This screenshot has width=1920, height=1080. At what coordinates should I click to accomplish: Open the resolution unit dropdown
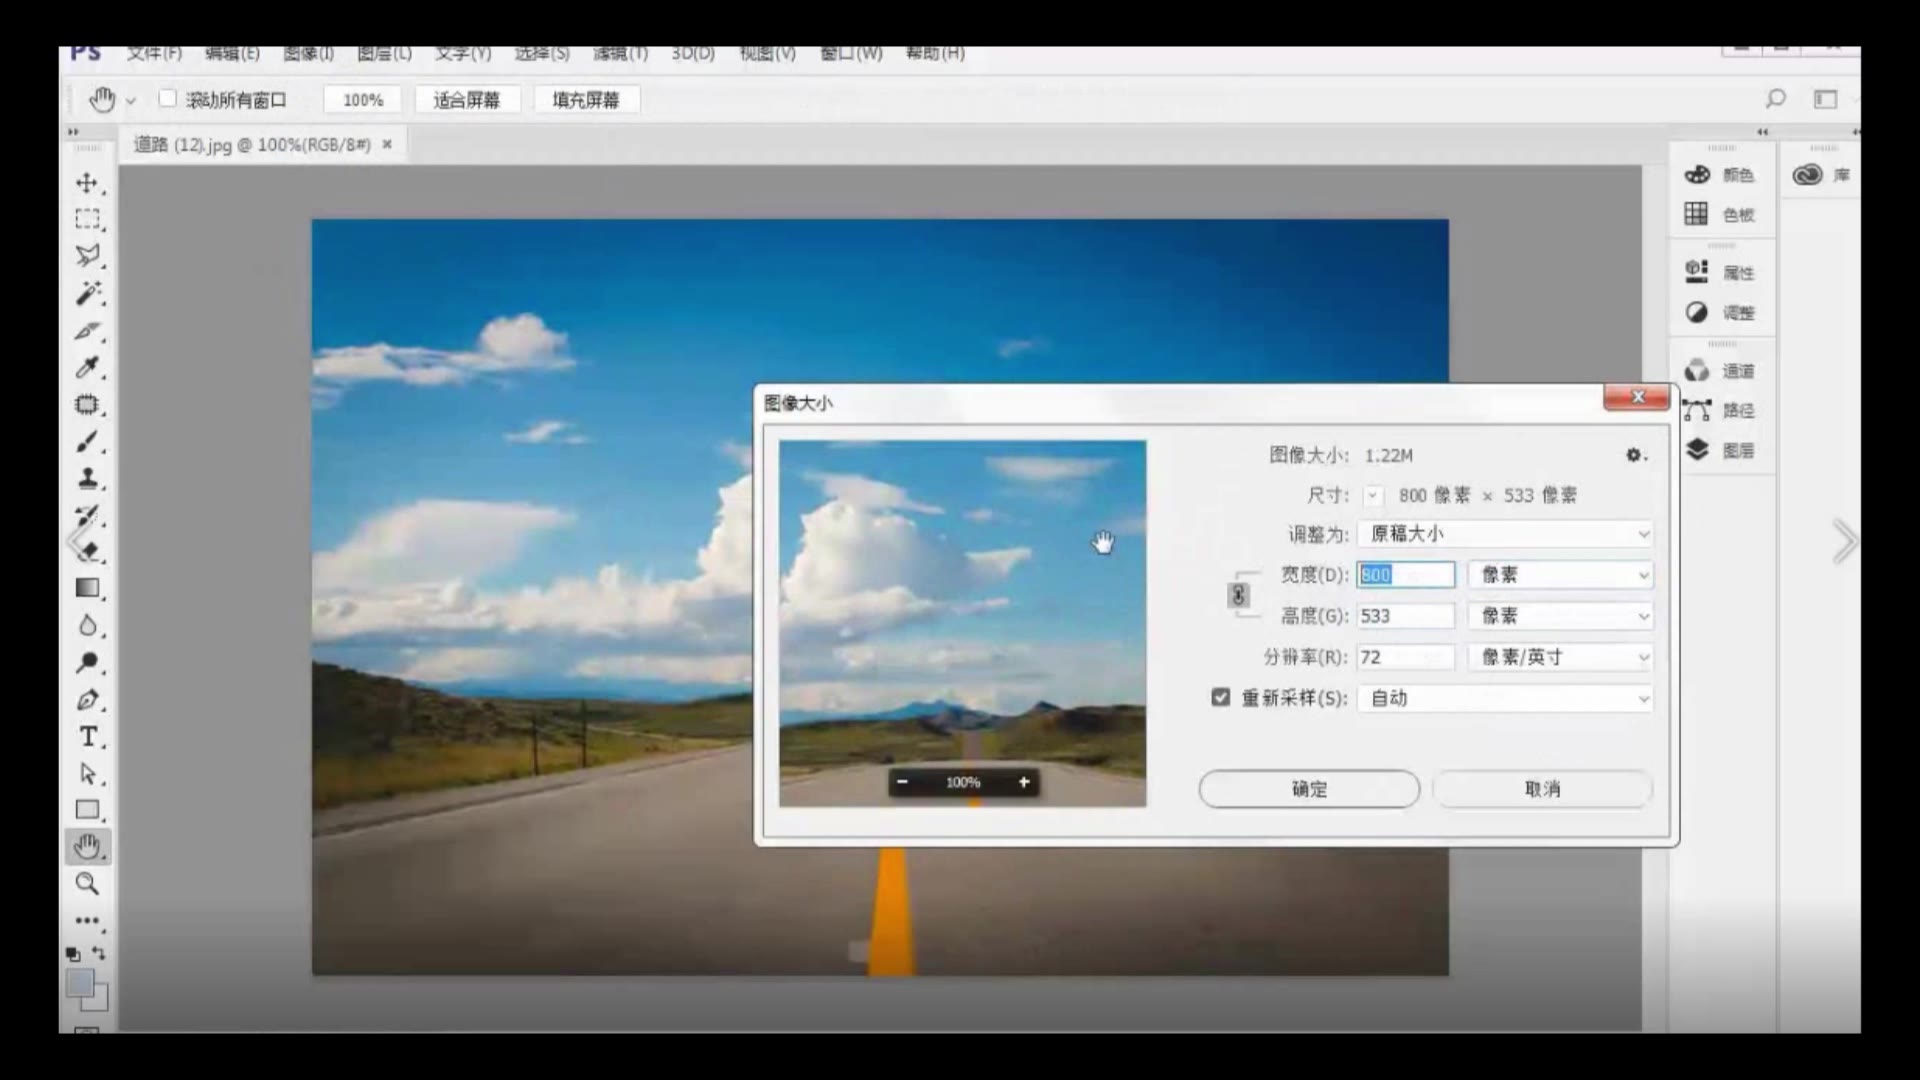click(x=1560, y=657)
